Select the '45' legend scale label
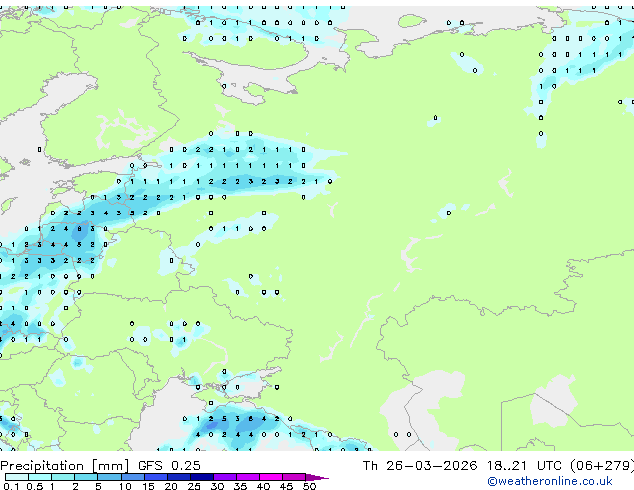Screen dimensions: 634x490 [286, 486]
